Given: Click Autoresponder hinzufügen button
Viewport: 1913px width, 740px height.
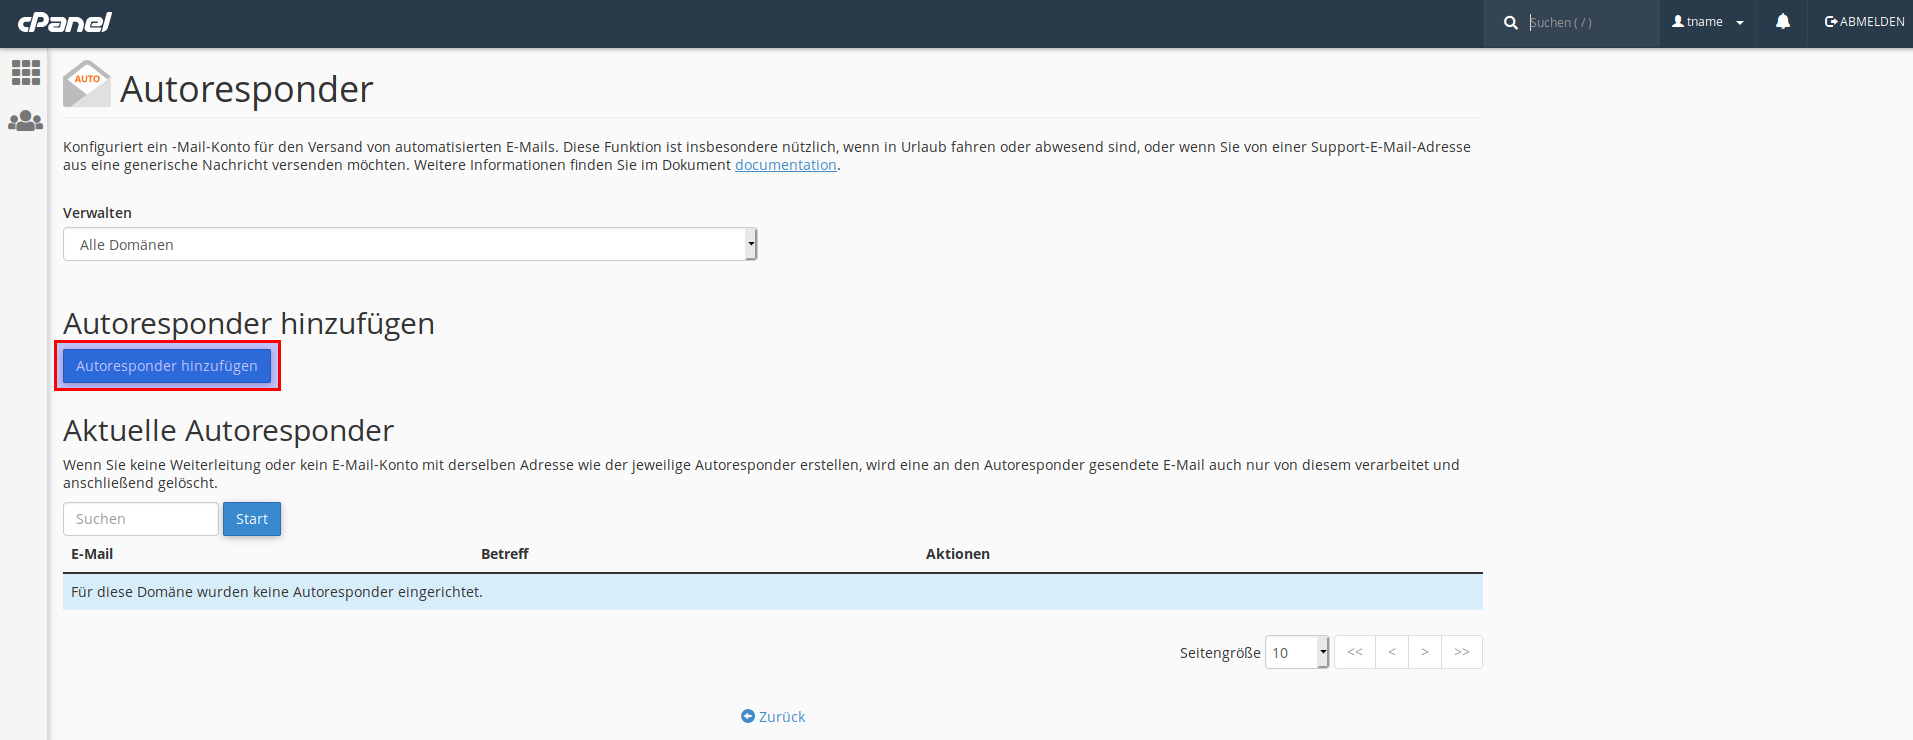Looking at the screenshot, I should tap(167, 366).
